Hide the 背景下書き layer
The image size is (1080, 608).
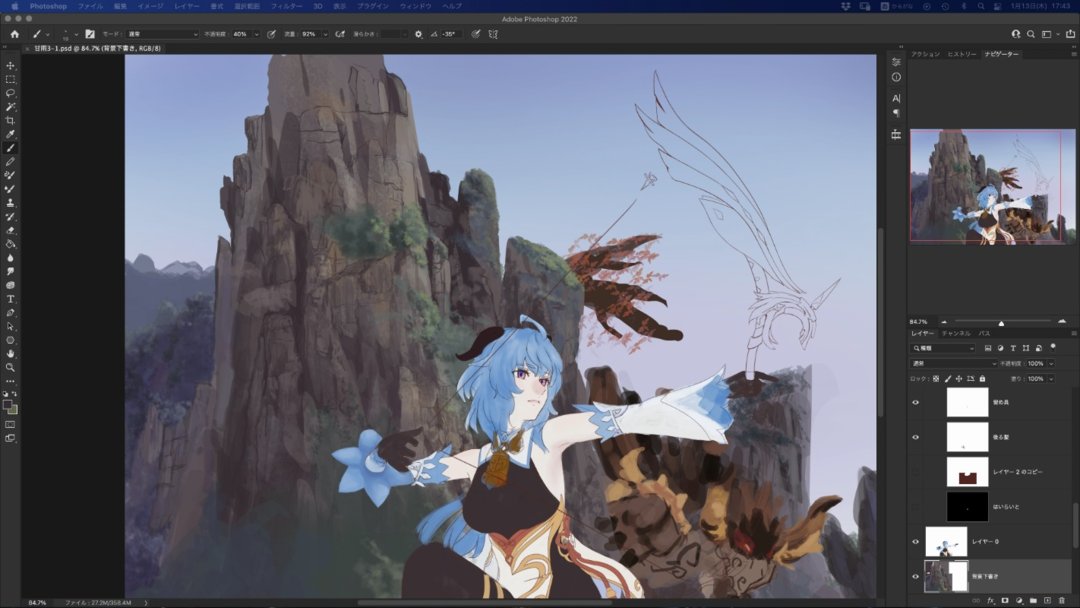(x=915, y=576)
